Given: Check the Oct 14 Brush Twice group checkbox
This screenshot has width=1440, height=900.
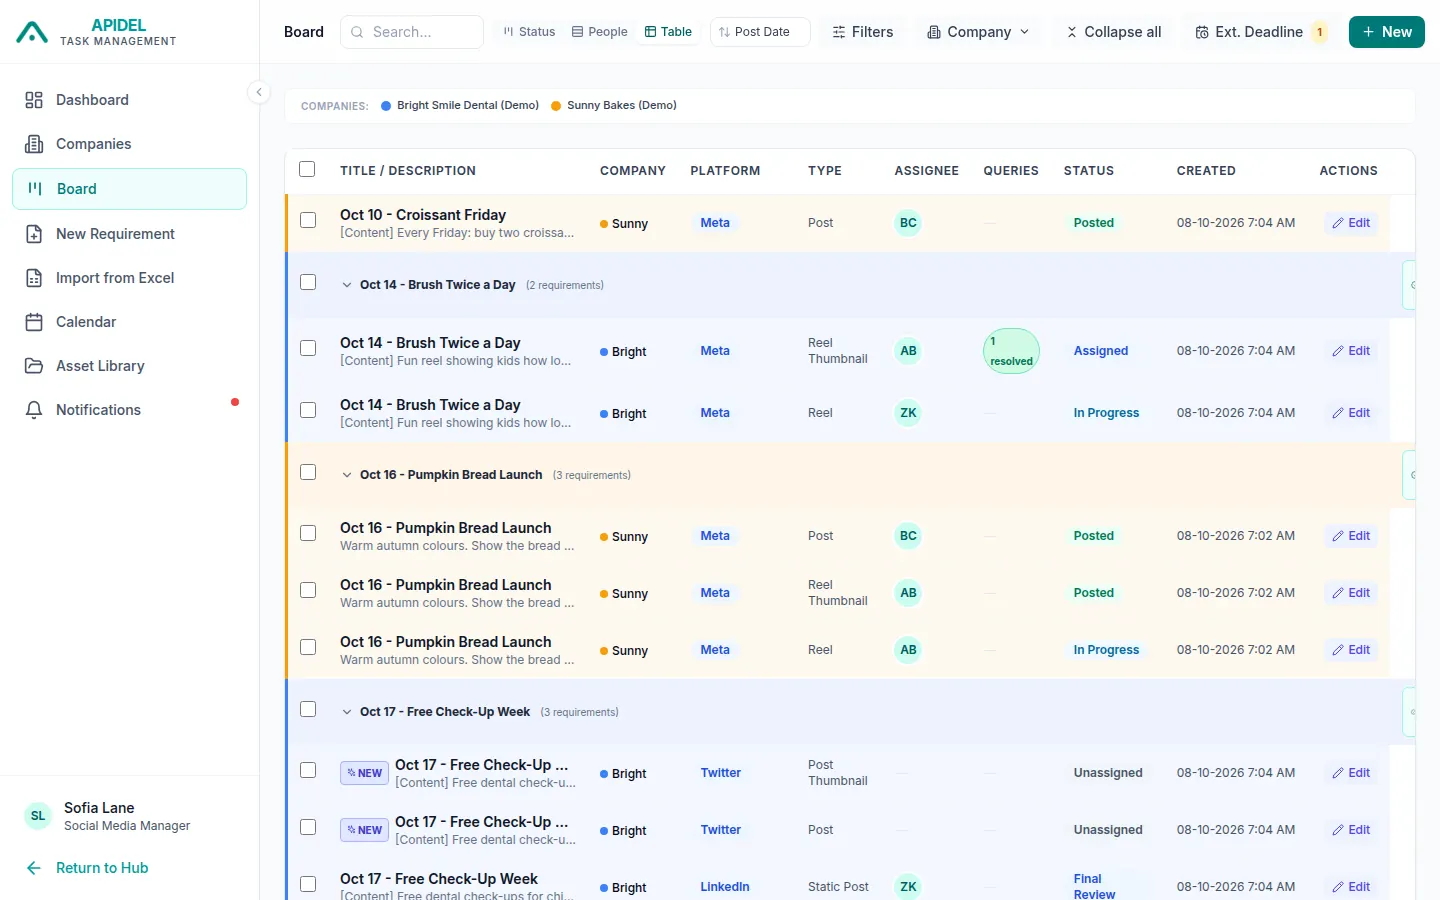Looking at the screenshot, I should coord(308,282).
